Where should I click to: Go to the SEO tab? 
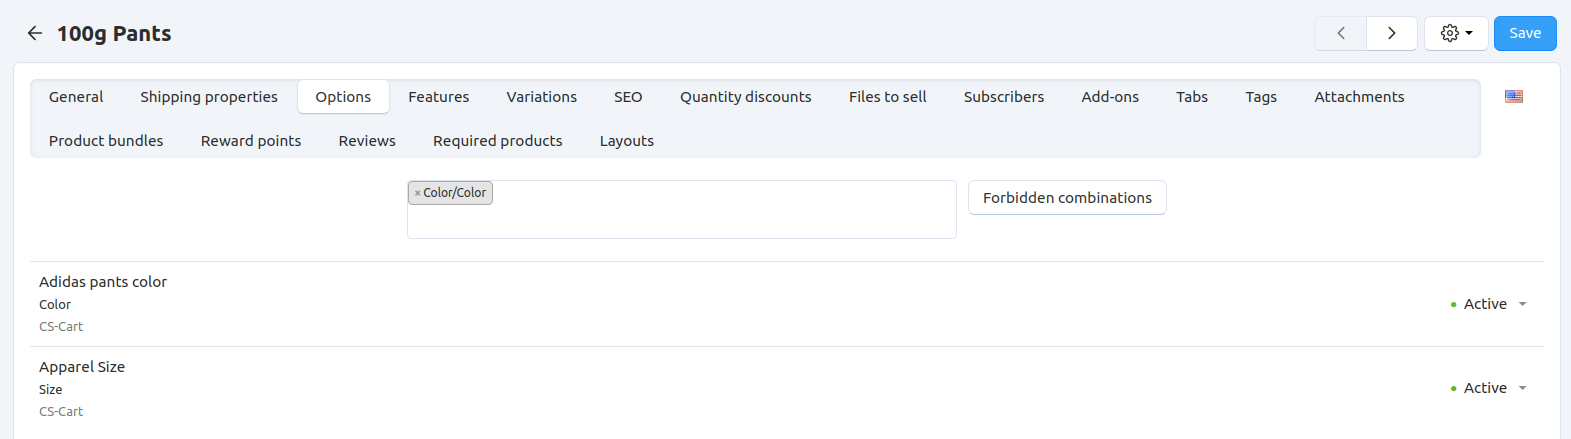point(628,97)
